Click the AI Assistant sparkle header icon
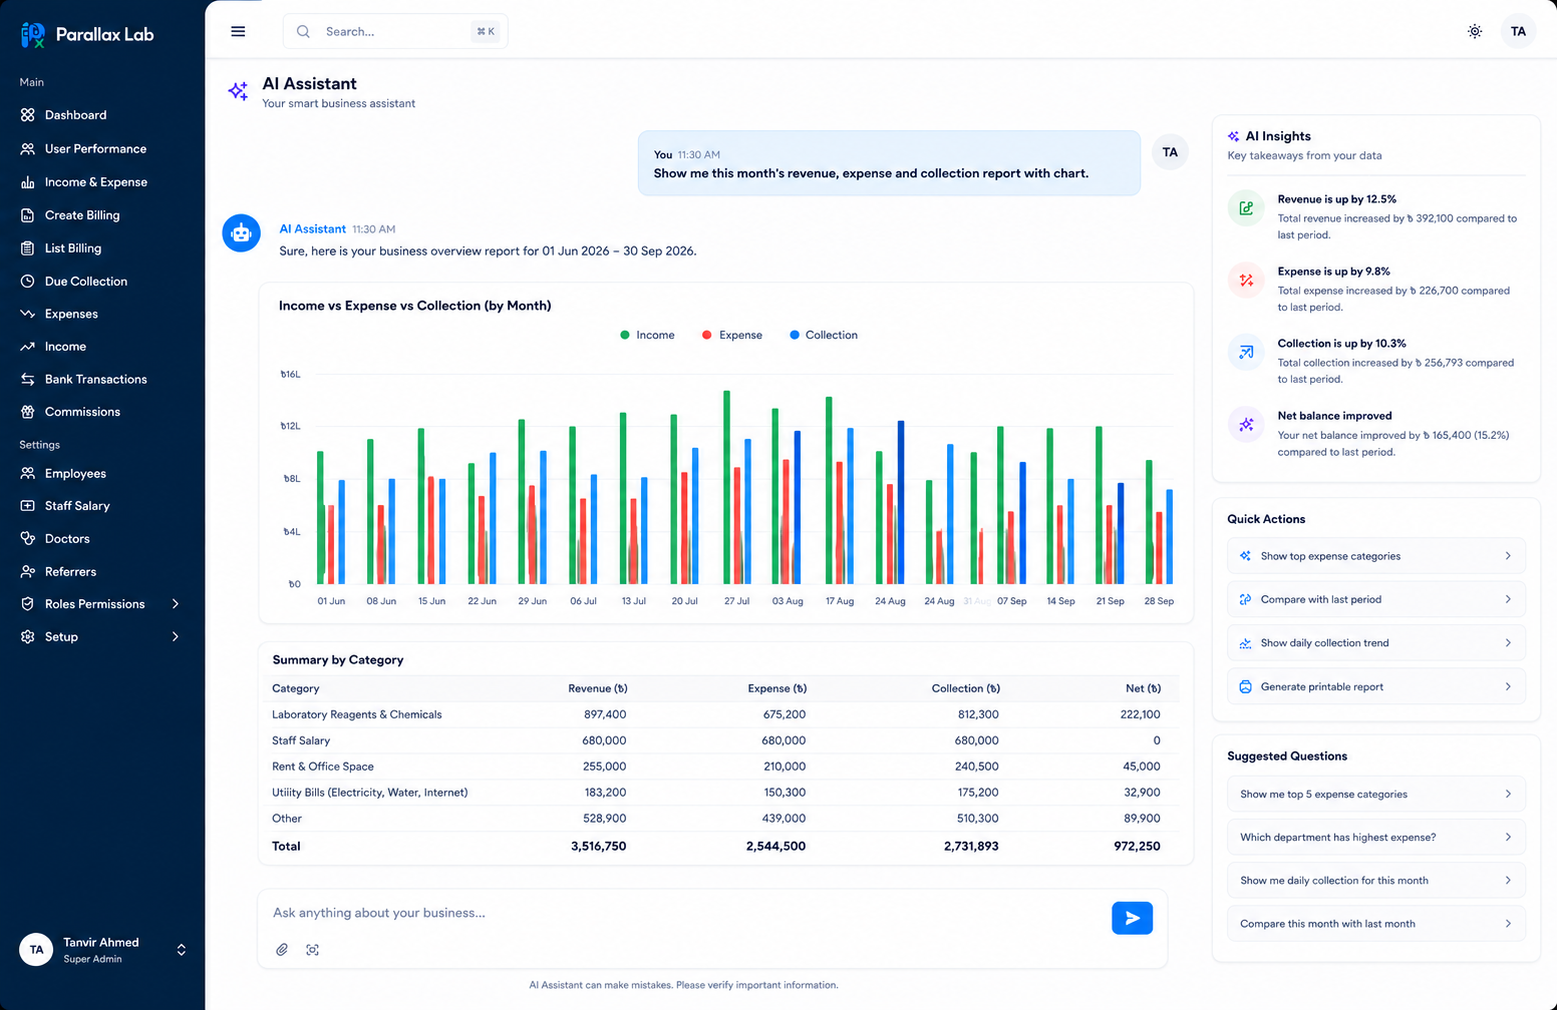The width and height of the screenshot is (1557, 1010). (x=238, y=91)
